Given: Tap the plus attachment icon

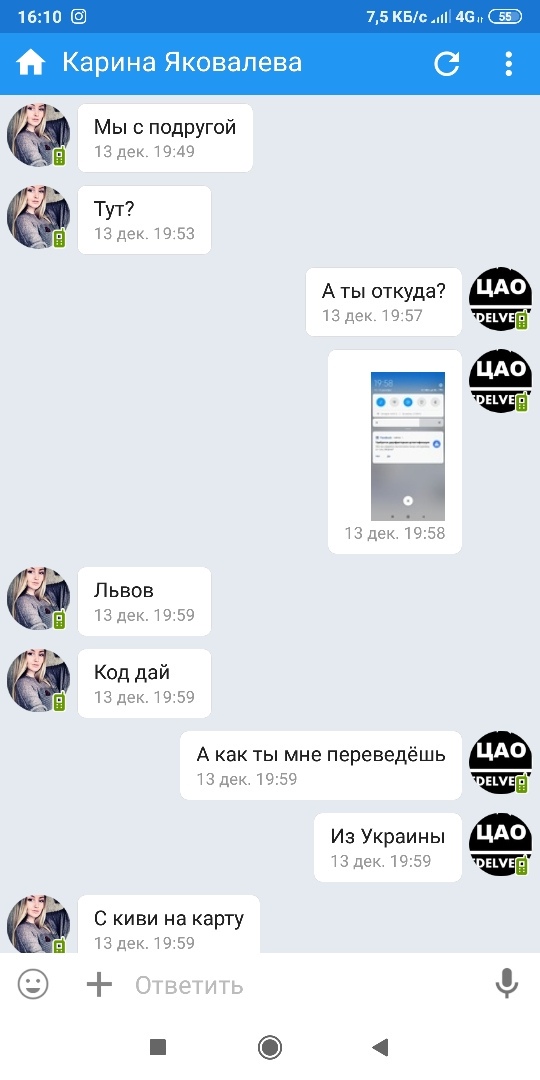Looking at the screenshot, I should tap(99, 984).
